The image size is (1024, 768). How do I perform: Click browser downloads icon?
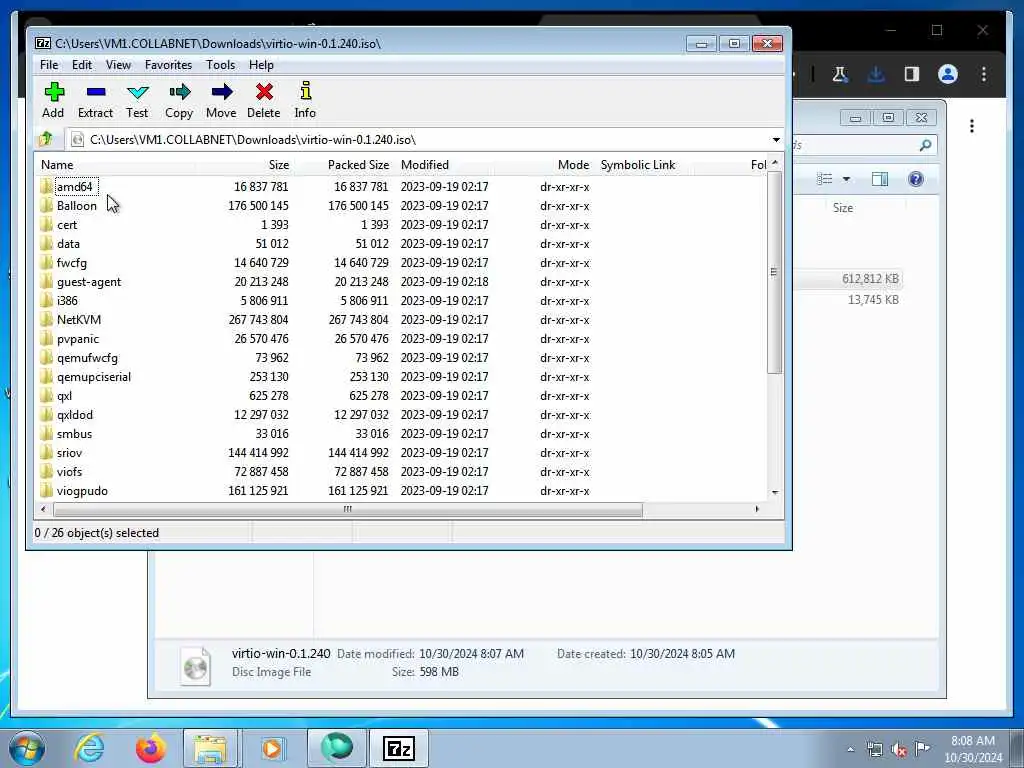[x=876, y=74]
